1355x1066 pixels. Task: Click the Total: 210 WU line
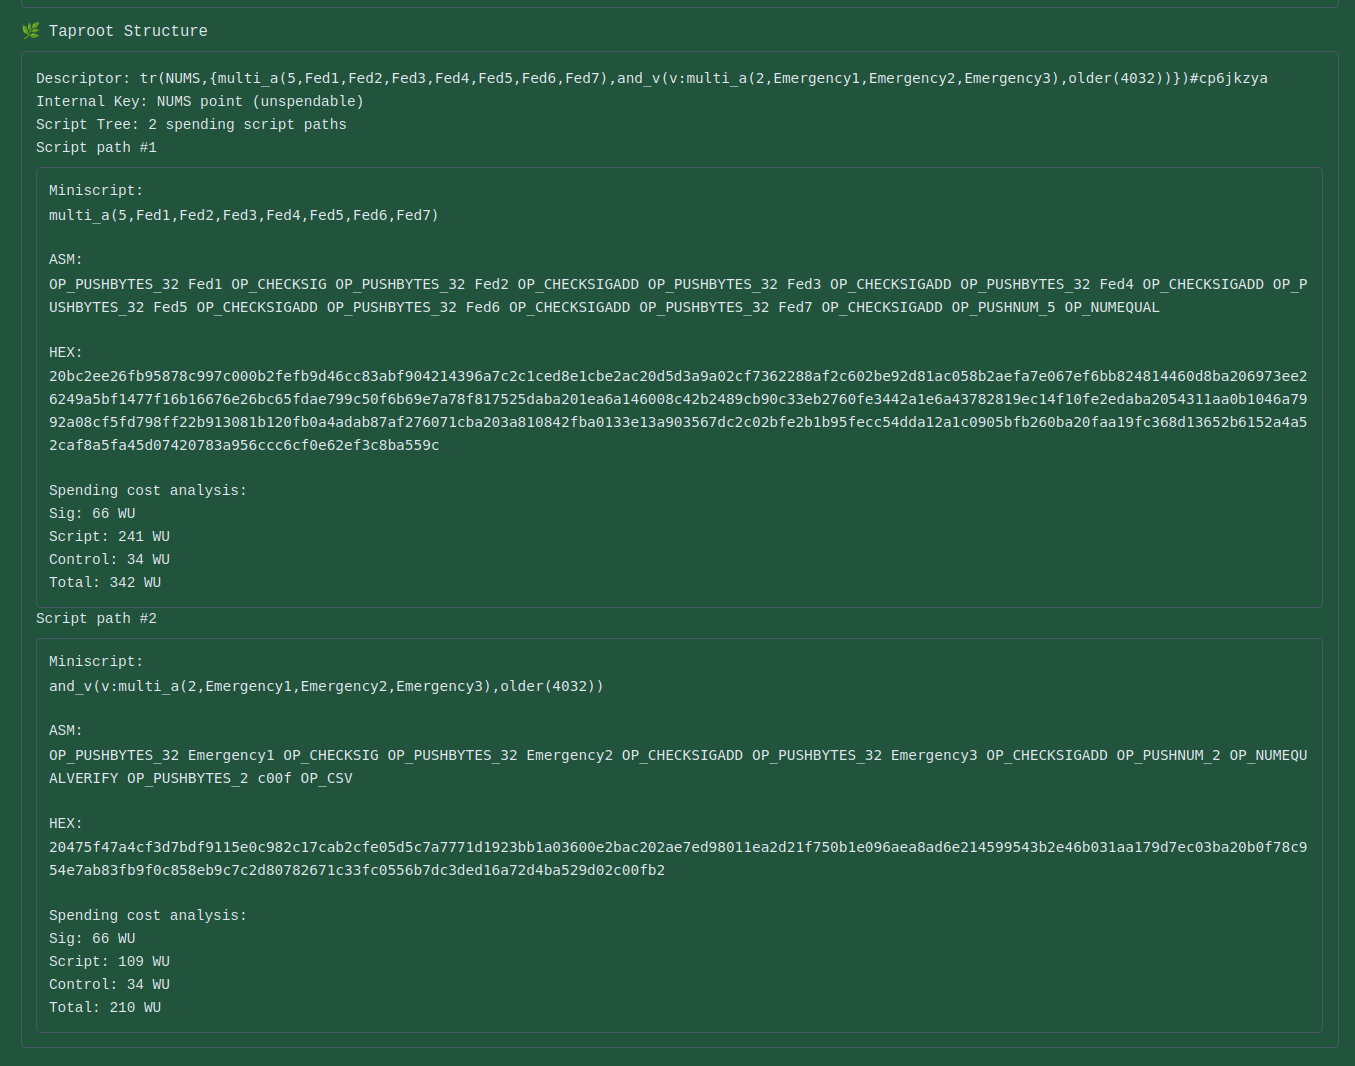pos(105,1007)
